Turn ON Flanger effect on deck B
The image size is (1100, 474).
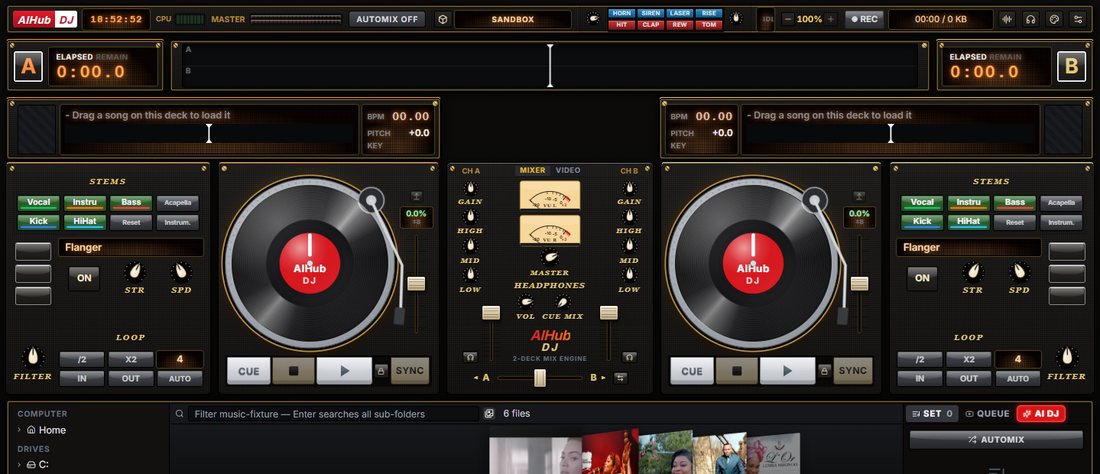pos(922,278)
